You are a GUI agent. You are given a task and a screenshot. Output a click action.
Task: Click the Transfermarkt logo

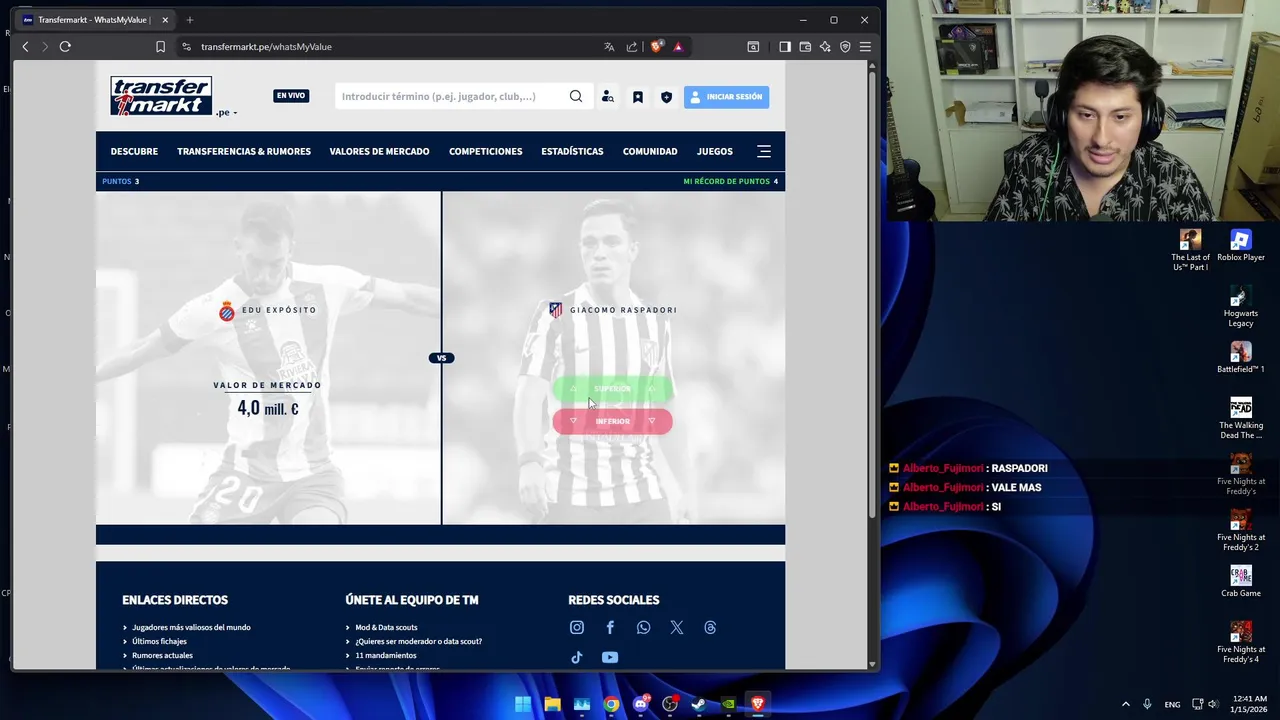pos(161,96)
